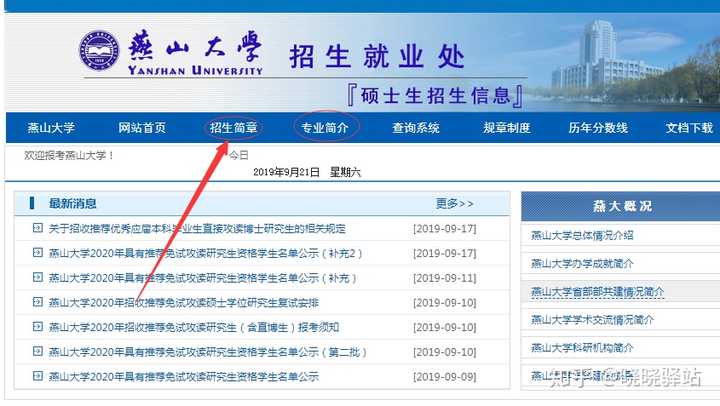720x406 pixels.
Task: Open 推荐免试资格学生名单公示（补充2）news link
Action: click(x=205, y=254)
